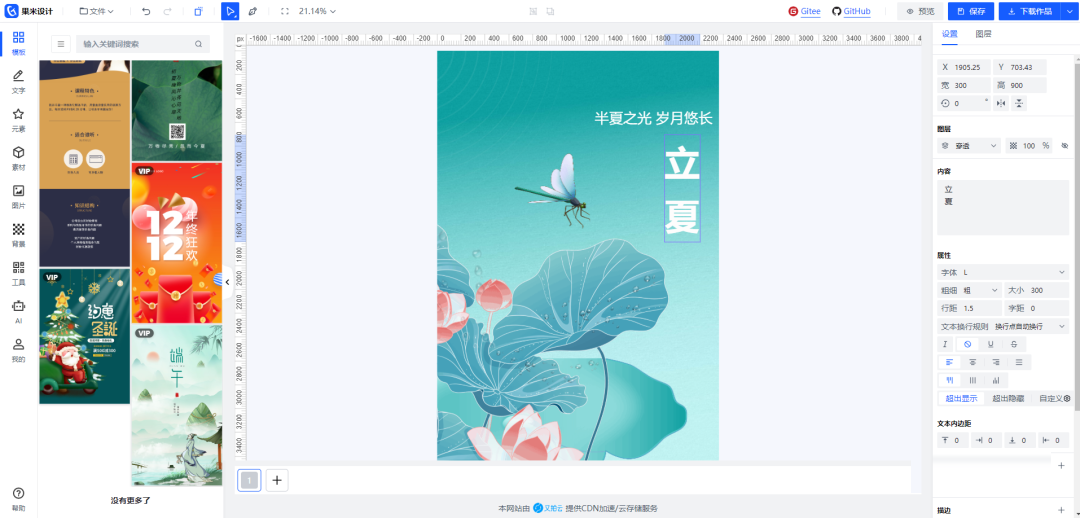Switch to the 图层 layers tab

[x=983, y=34]
